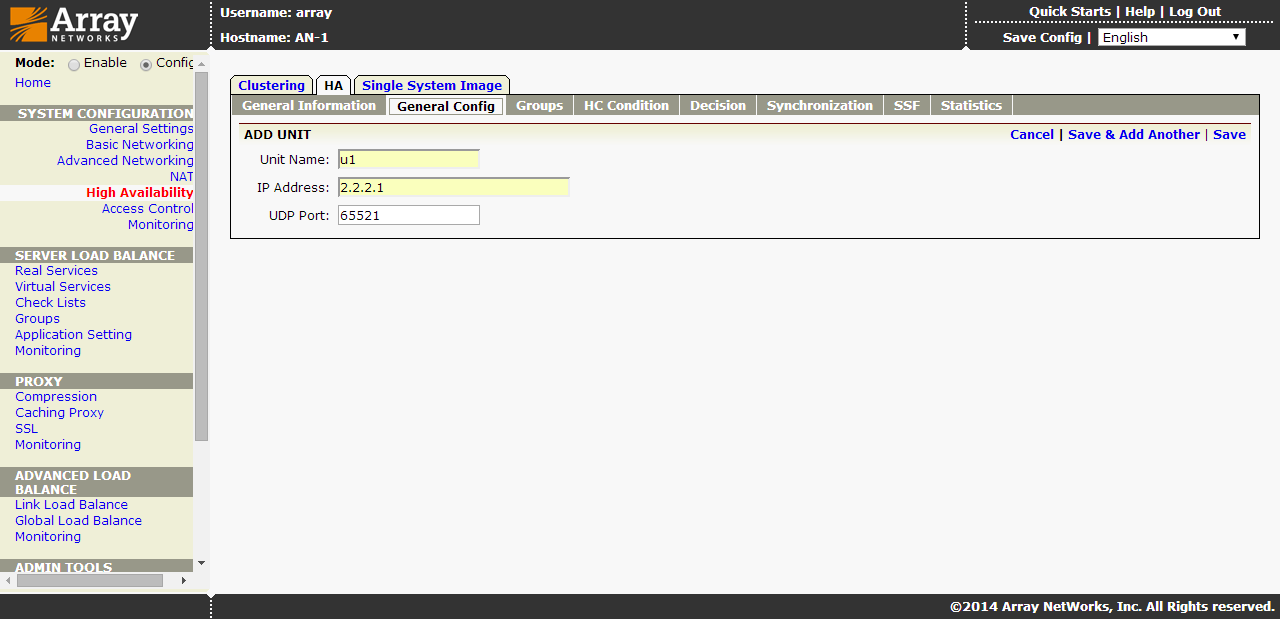Screen dimensions: 1280x619
Task: Open the Synchronization tab
Action: pos(819,106)
